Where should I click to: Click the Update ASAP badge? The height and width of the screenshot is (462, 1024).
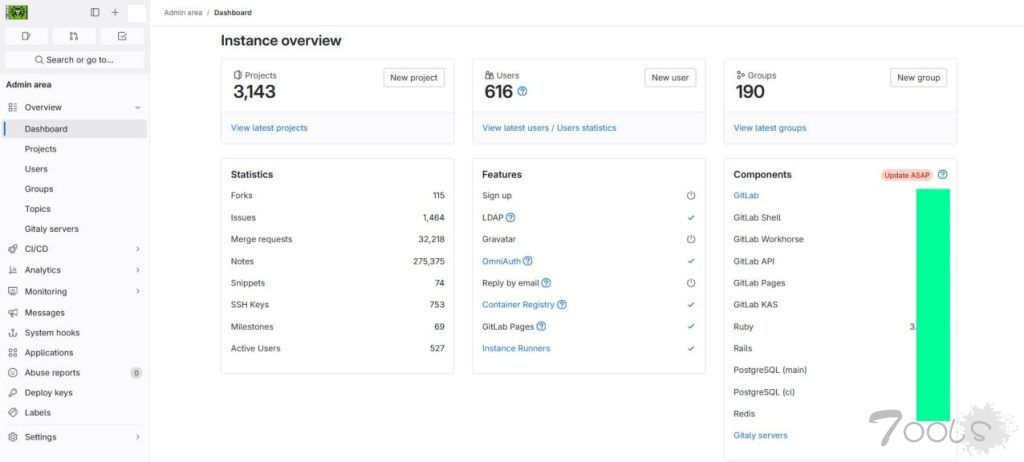[906, 175]
